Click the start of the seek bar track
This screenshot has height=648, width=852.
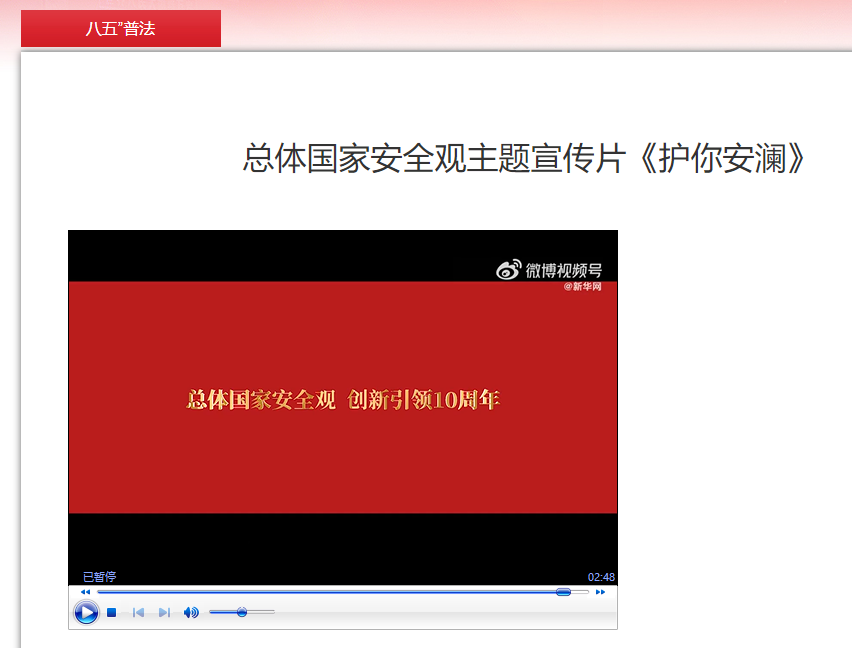point(99,592)
